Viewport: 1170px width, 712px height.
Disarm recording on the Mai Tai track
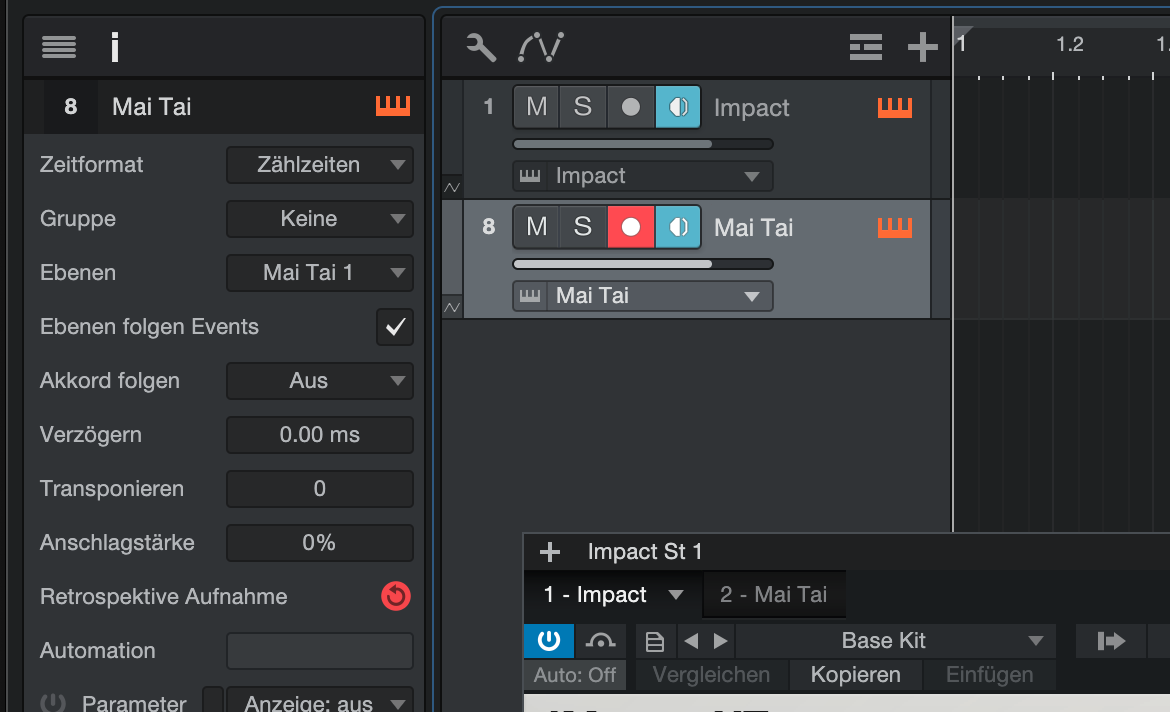[631, 226]
